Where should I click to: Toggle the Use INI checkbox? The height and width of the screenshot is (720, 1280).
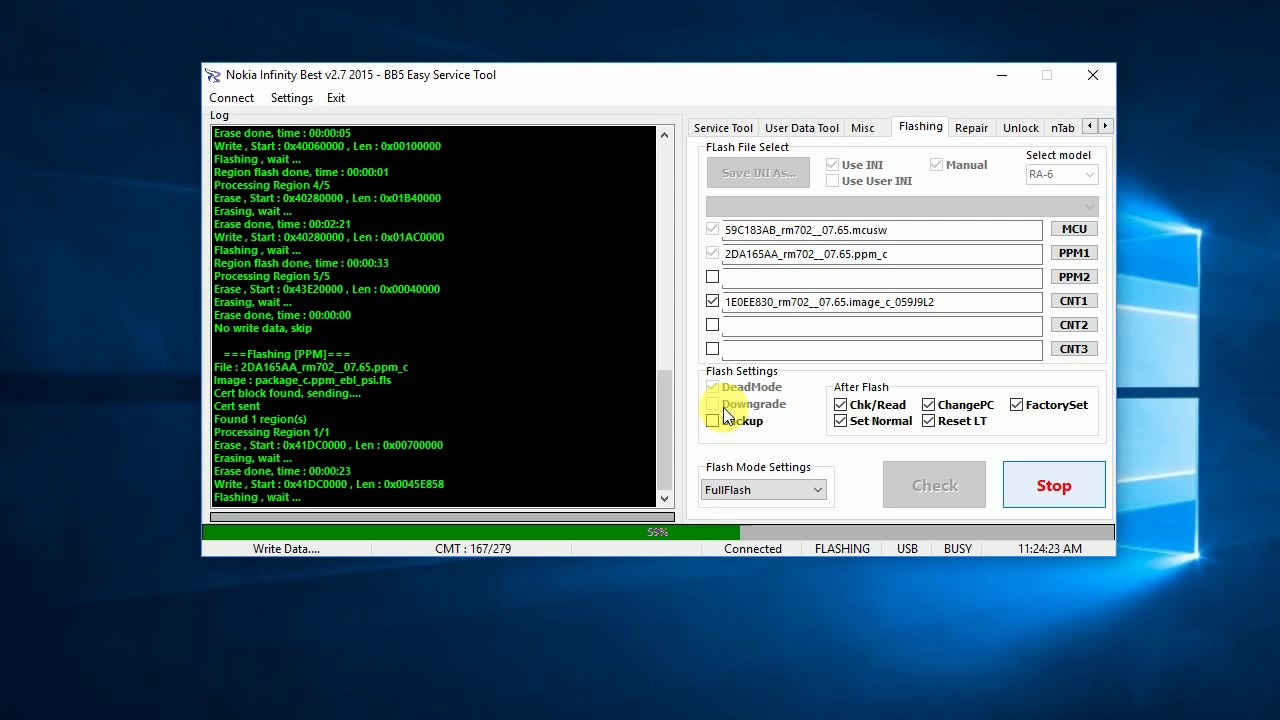pos(832,165)
